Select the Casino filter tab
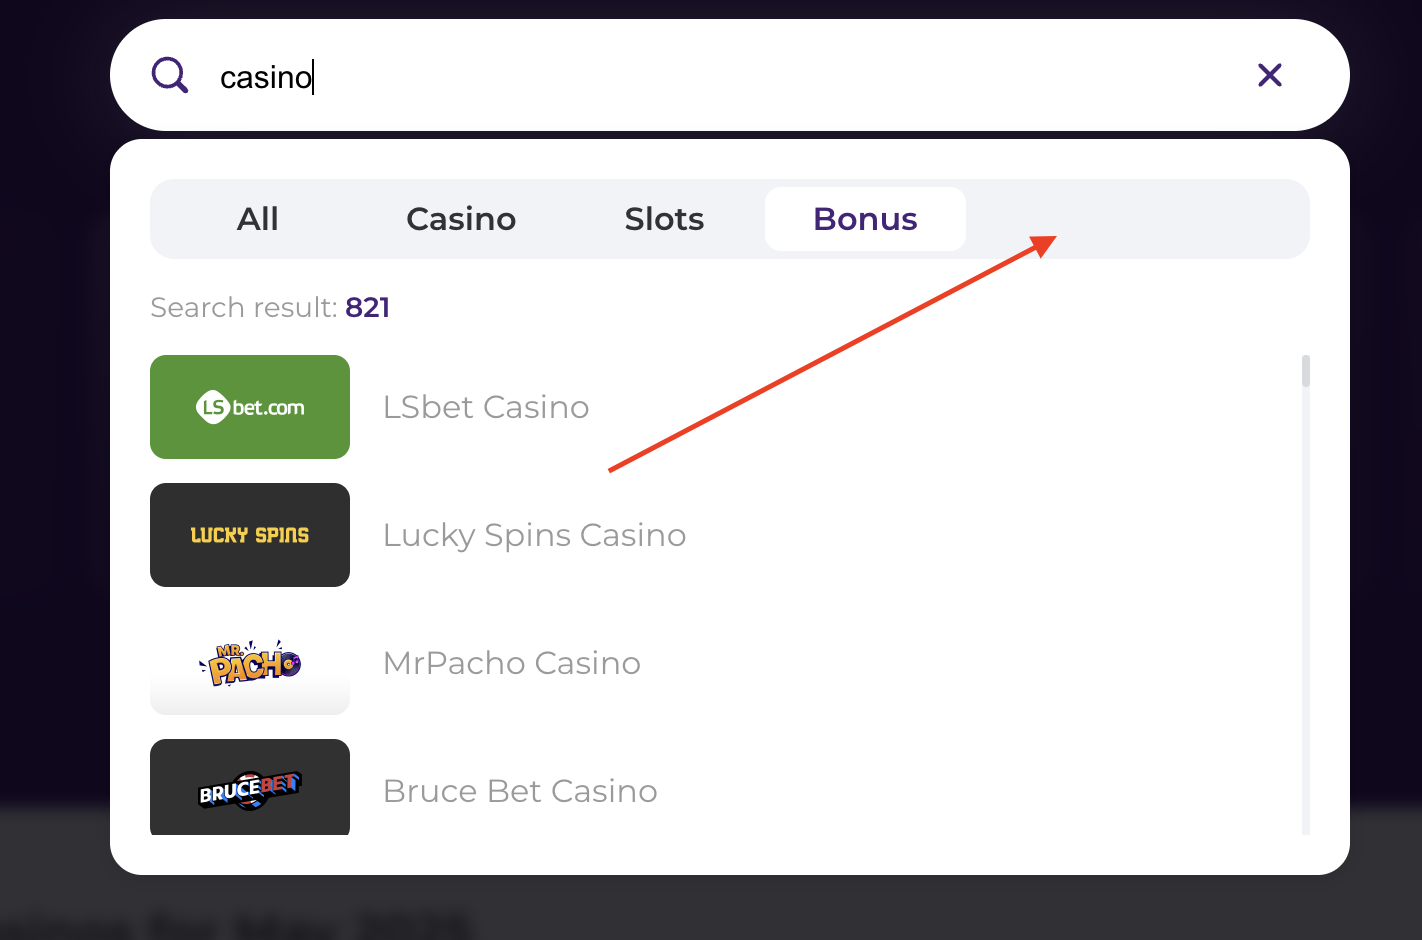The image size is (1422, 940). [461, 219]
